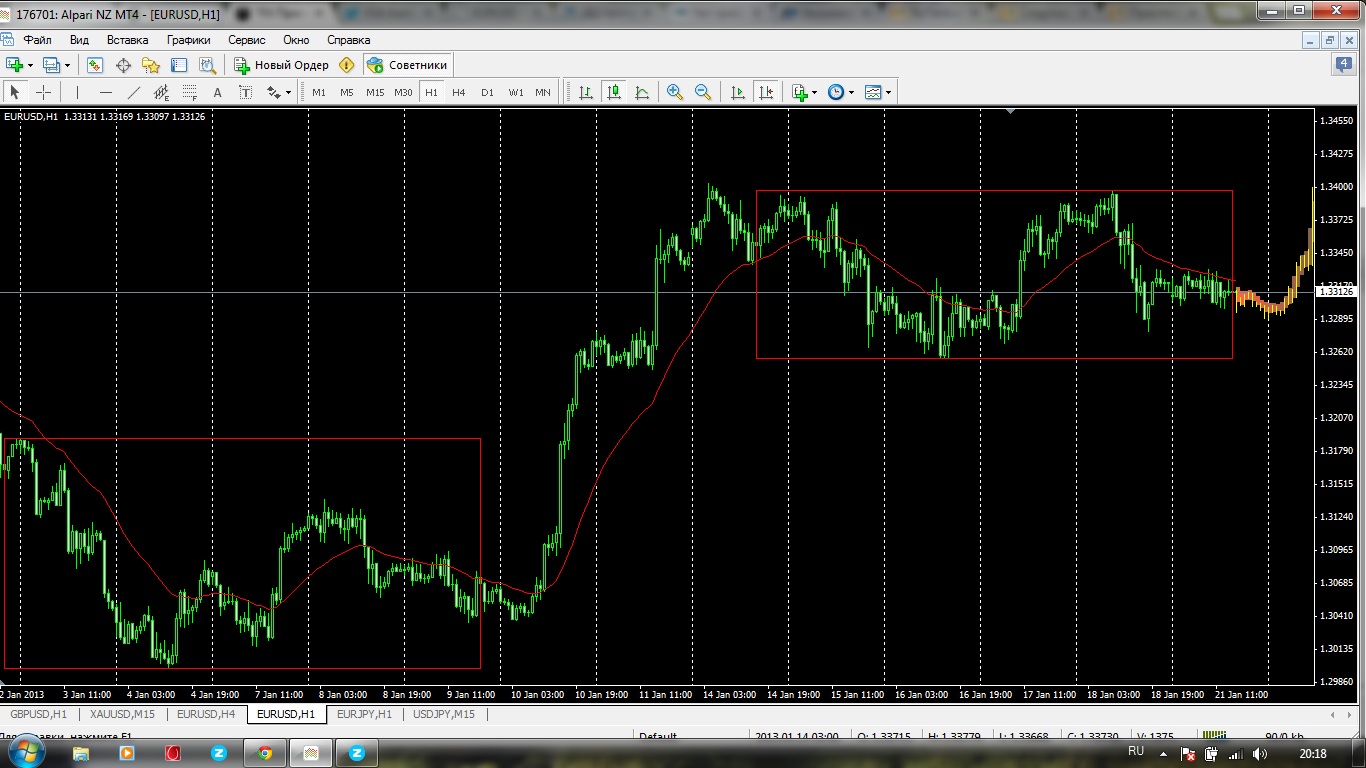Expand the templates dropdown arrow
Viewport: 1366px width, 768px height.
(889, 92)
